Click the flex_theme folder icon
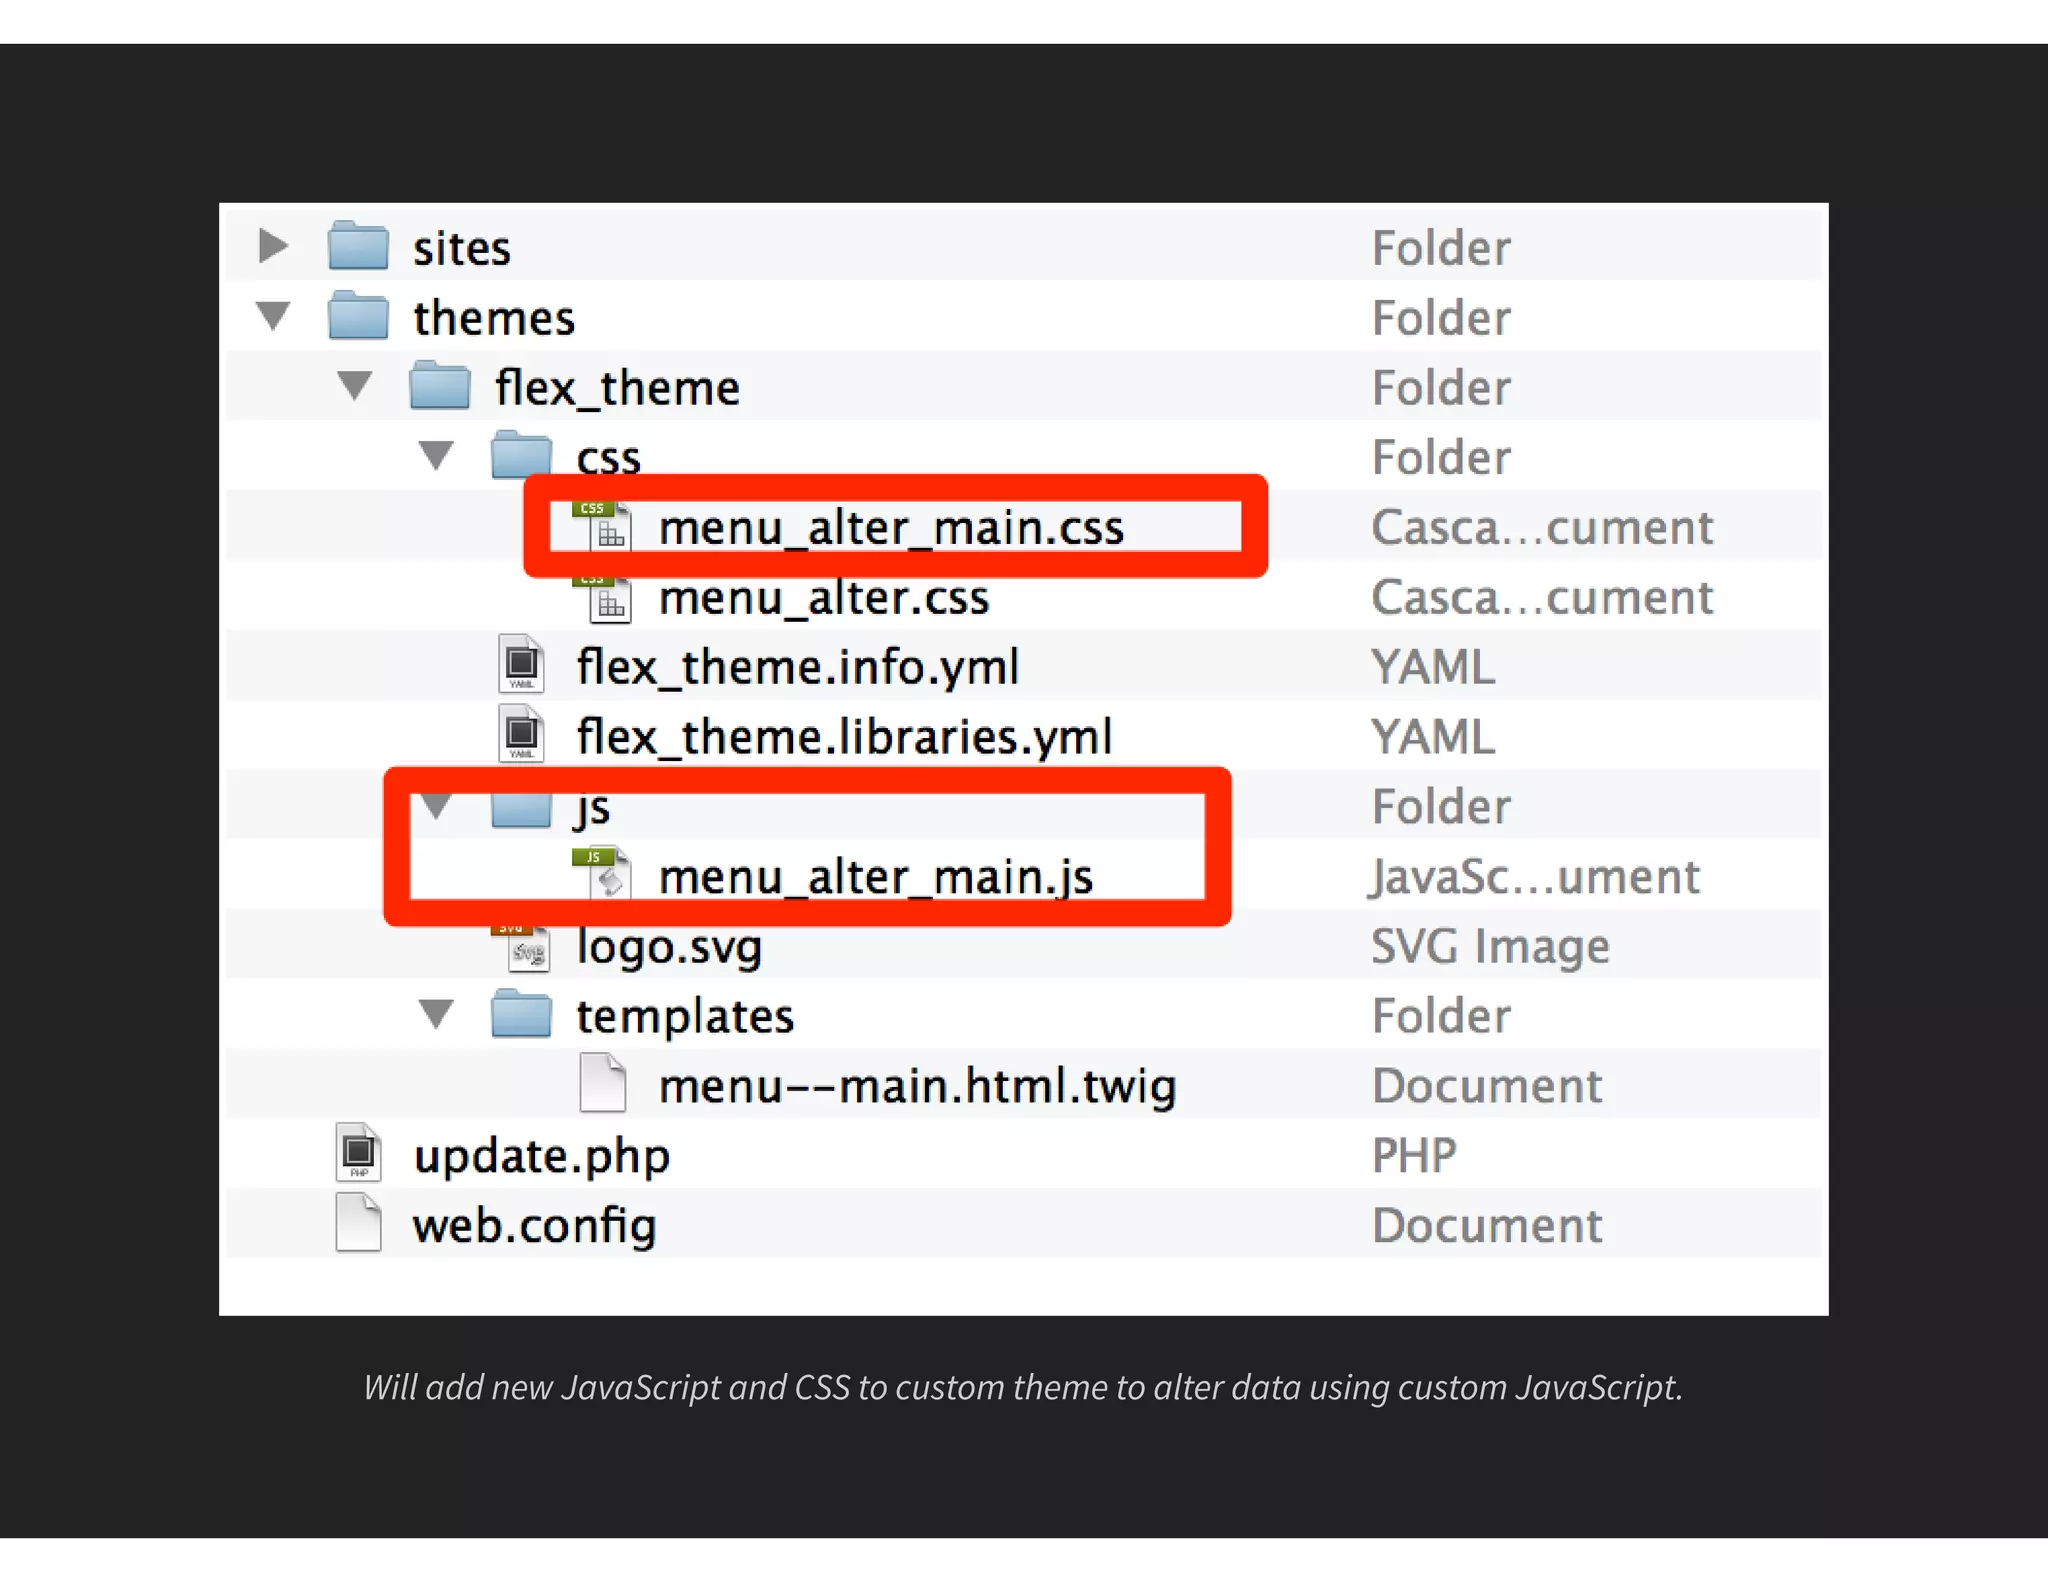Screen dimensions: 2048x1582 tap(440, 385)
